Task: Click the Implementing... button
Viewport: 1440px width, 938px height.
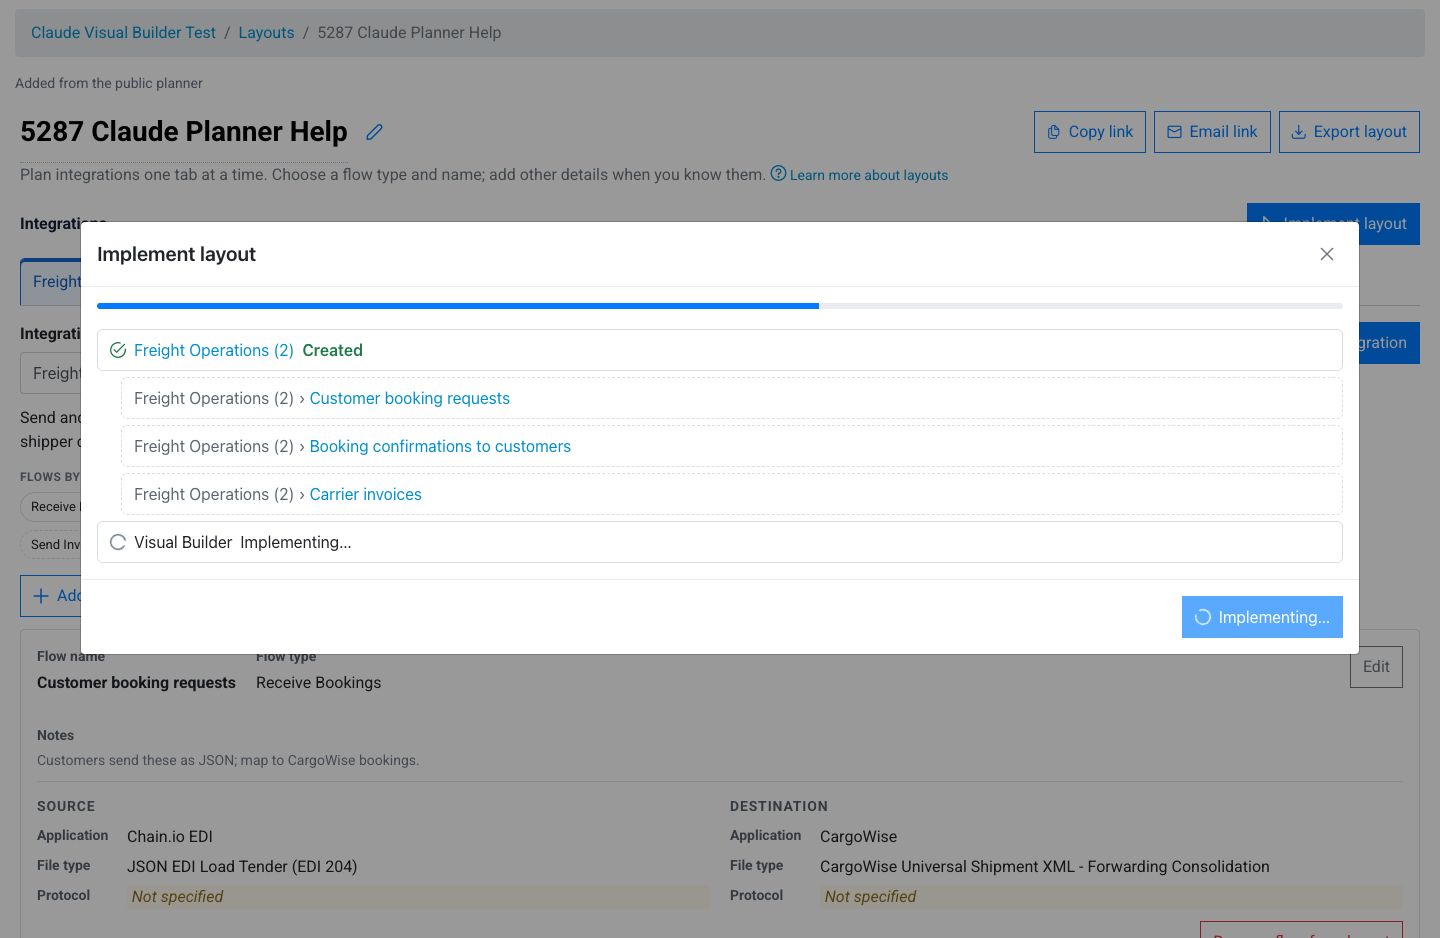Action: pos(1262,617)
